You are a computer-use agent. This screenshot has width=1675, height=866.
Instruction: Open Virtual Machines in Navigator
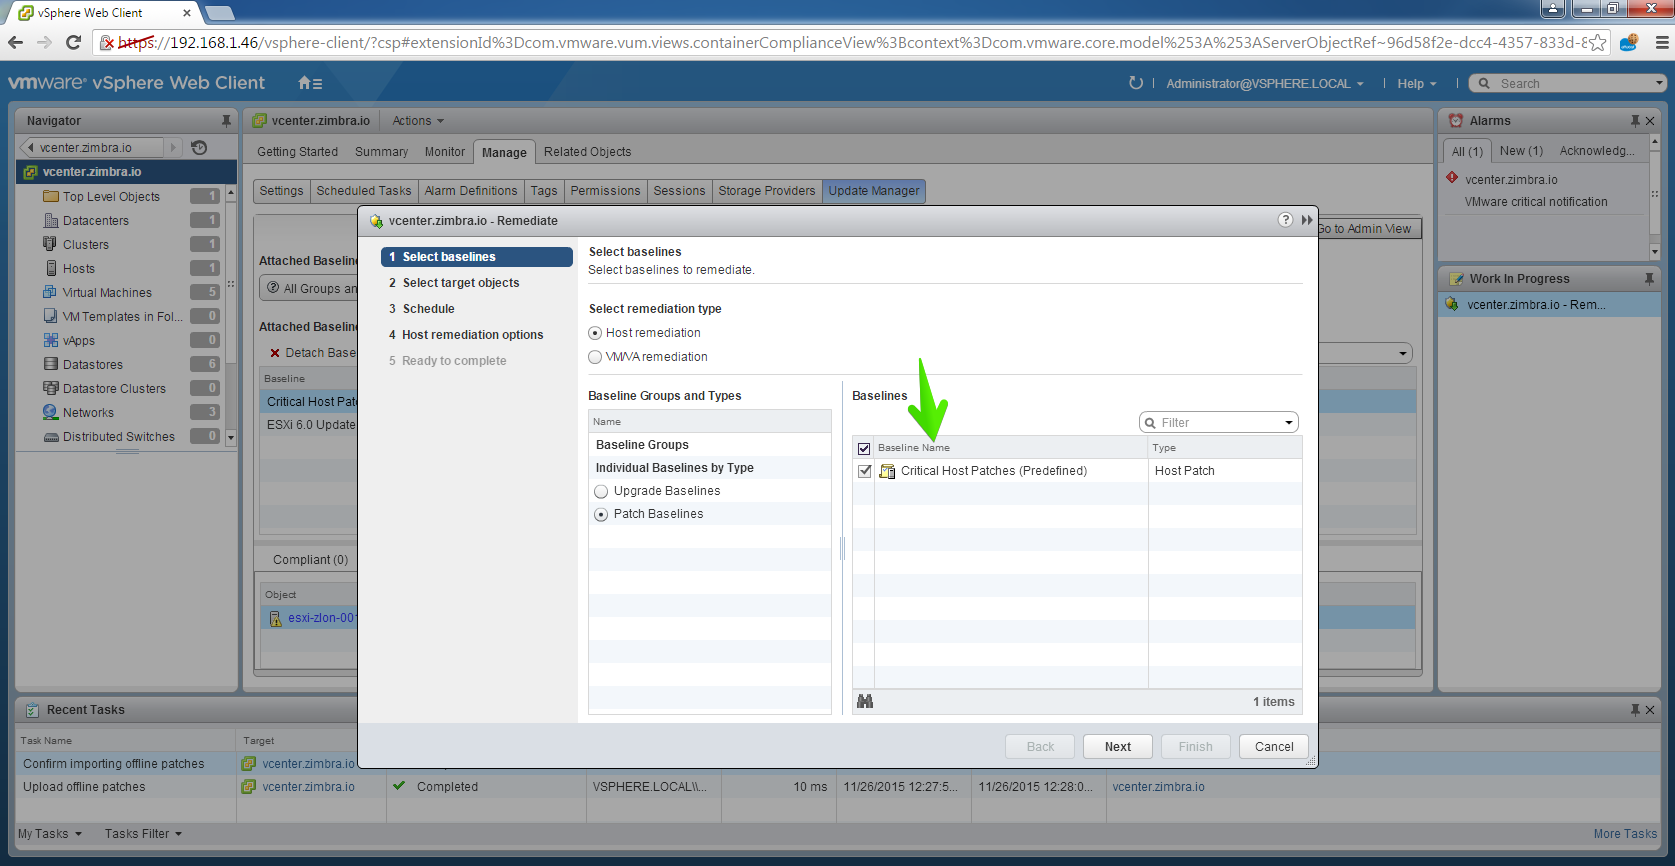107,293
